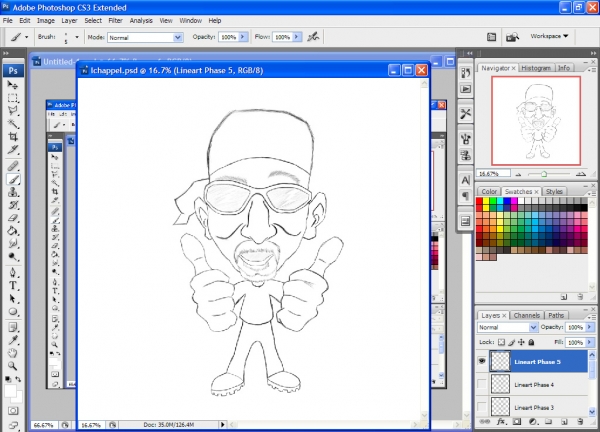Open the Brush preset picker arrow
The image size is (600, 432).
(x=77, y=37)
